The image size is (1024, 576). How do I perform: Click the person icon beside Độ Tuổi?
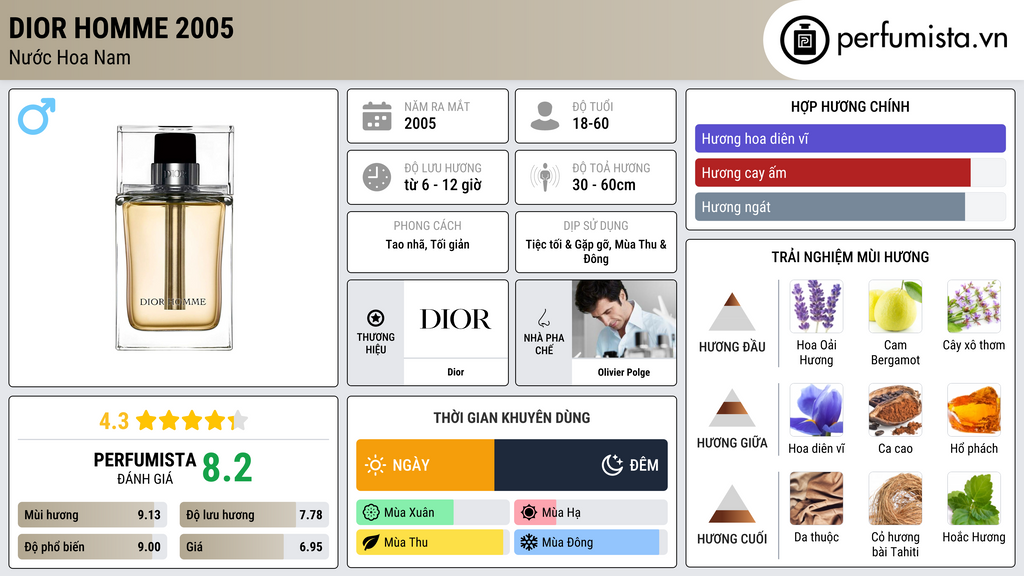pyautogui.click(x=544, y=116)
